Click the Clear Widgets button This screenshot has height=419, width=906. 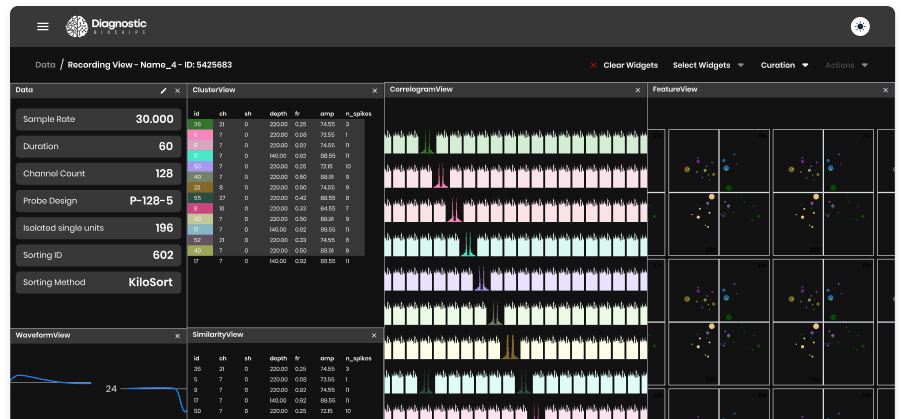click(x=623, y=65)
